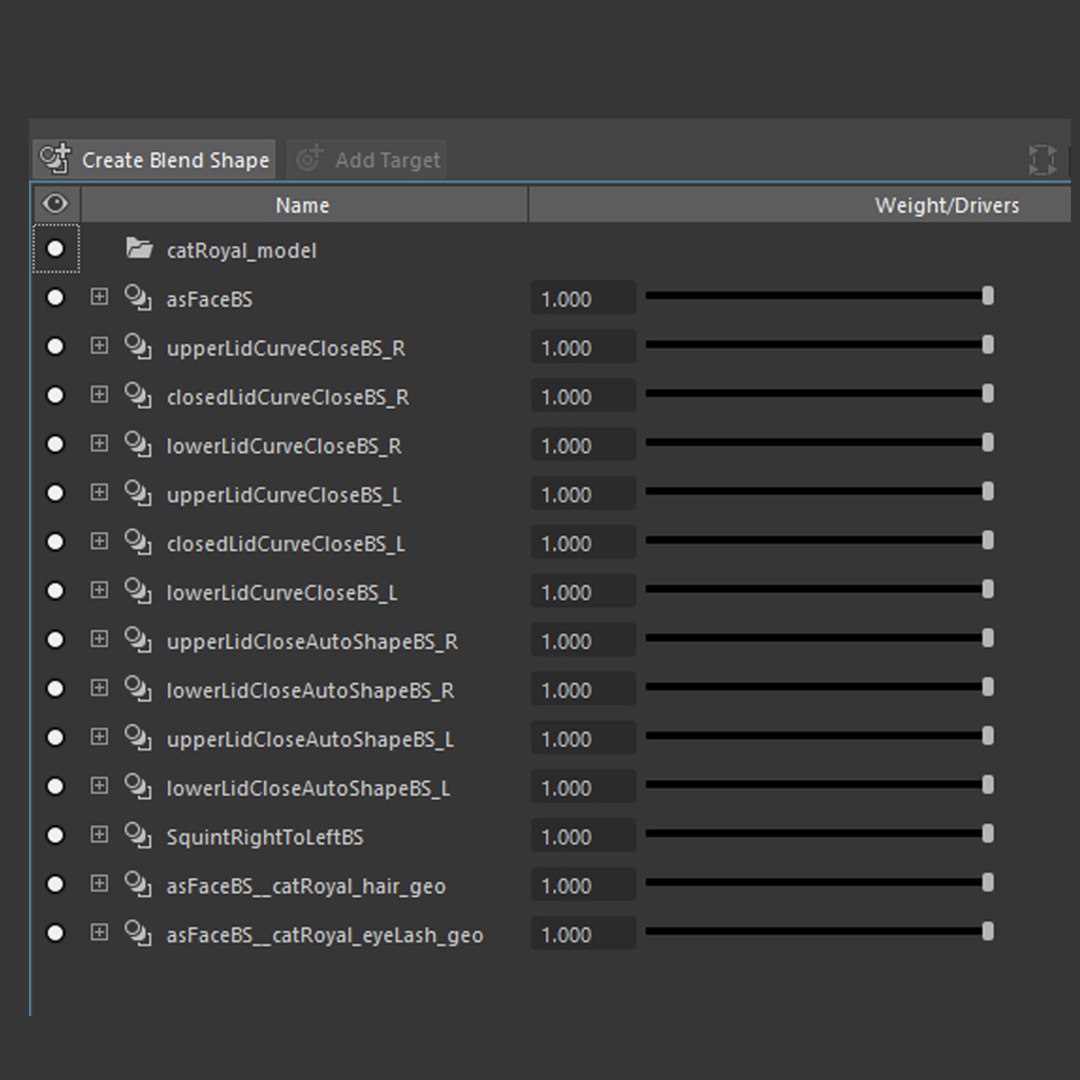Expand asFaceBS__catRoyal_eyeLash_geo targets
The width and height of the screenshot is (1080, 1080).
point(99,933)
